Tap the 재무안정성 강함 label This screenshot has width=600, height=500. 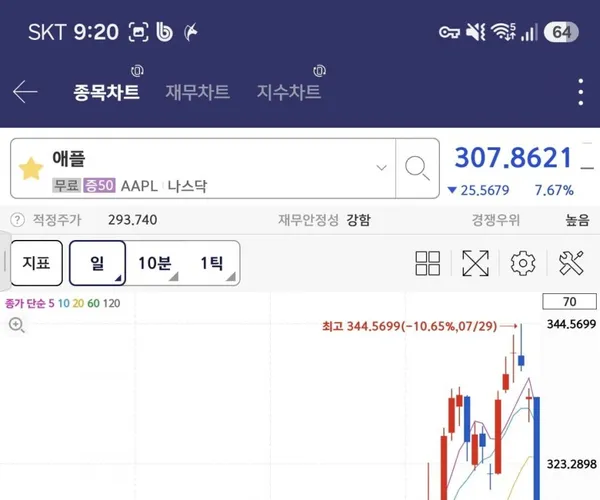[x=324, y=220]
